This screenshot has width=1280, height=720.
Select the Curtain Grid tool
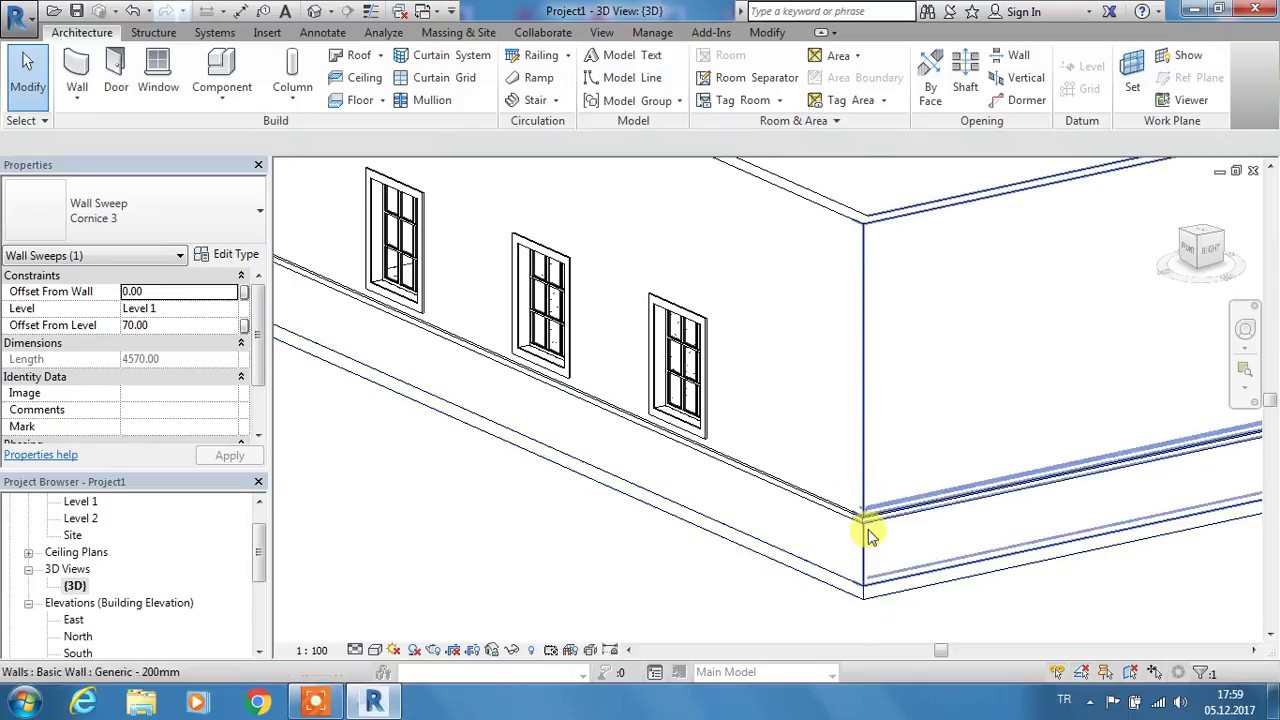coord(435,78)
